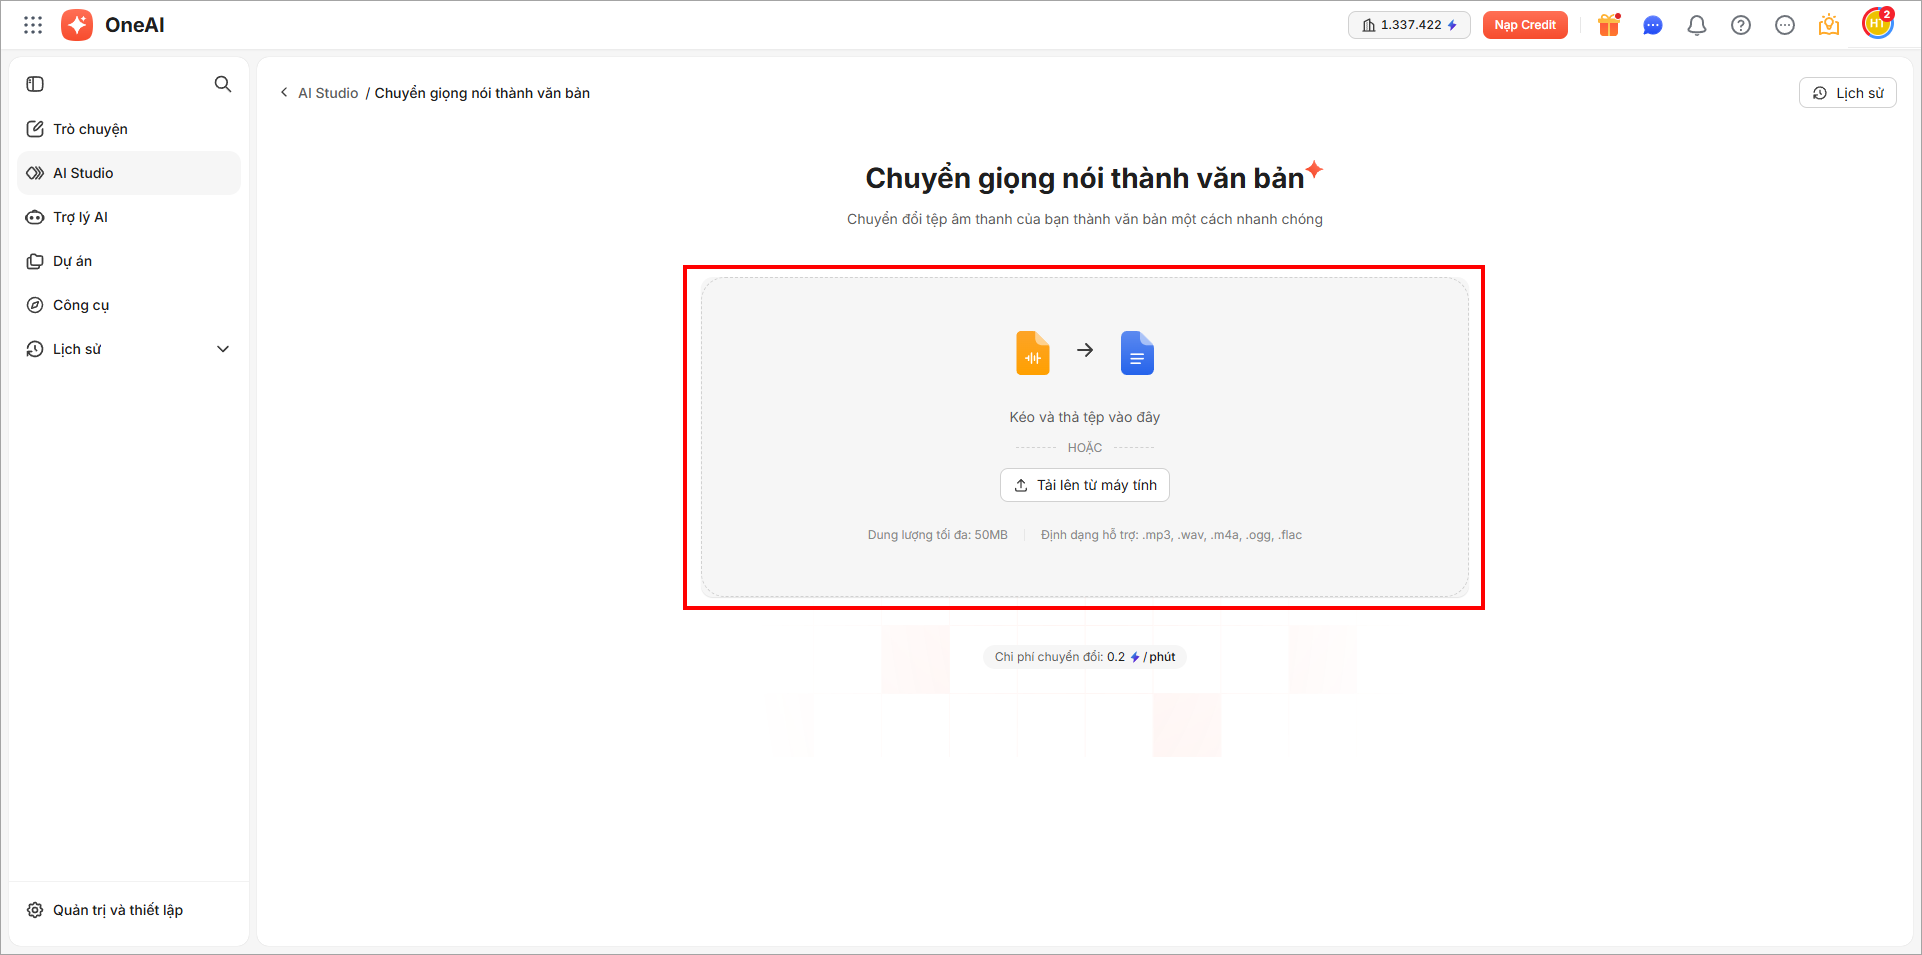Open the Lịch sử history button at top right
The width and height of the screenshot is (1922, 955).
[x=1848, y=93]
